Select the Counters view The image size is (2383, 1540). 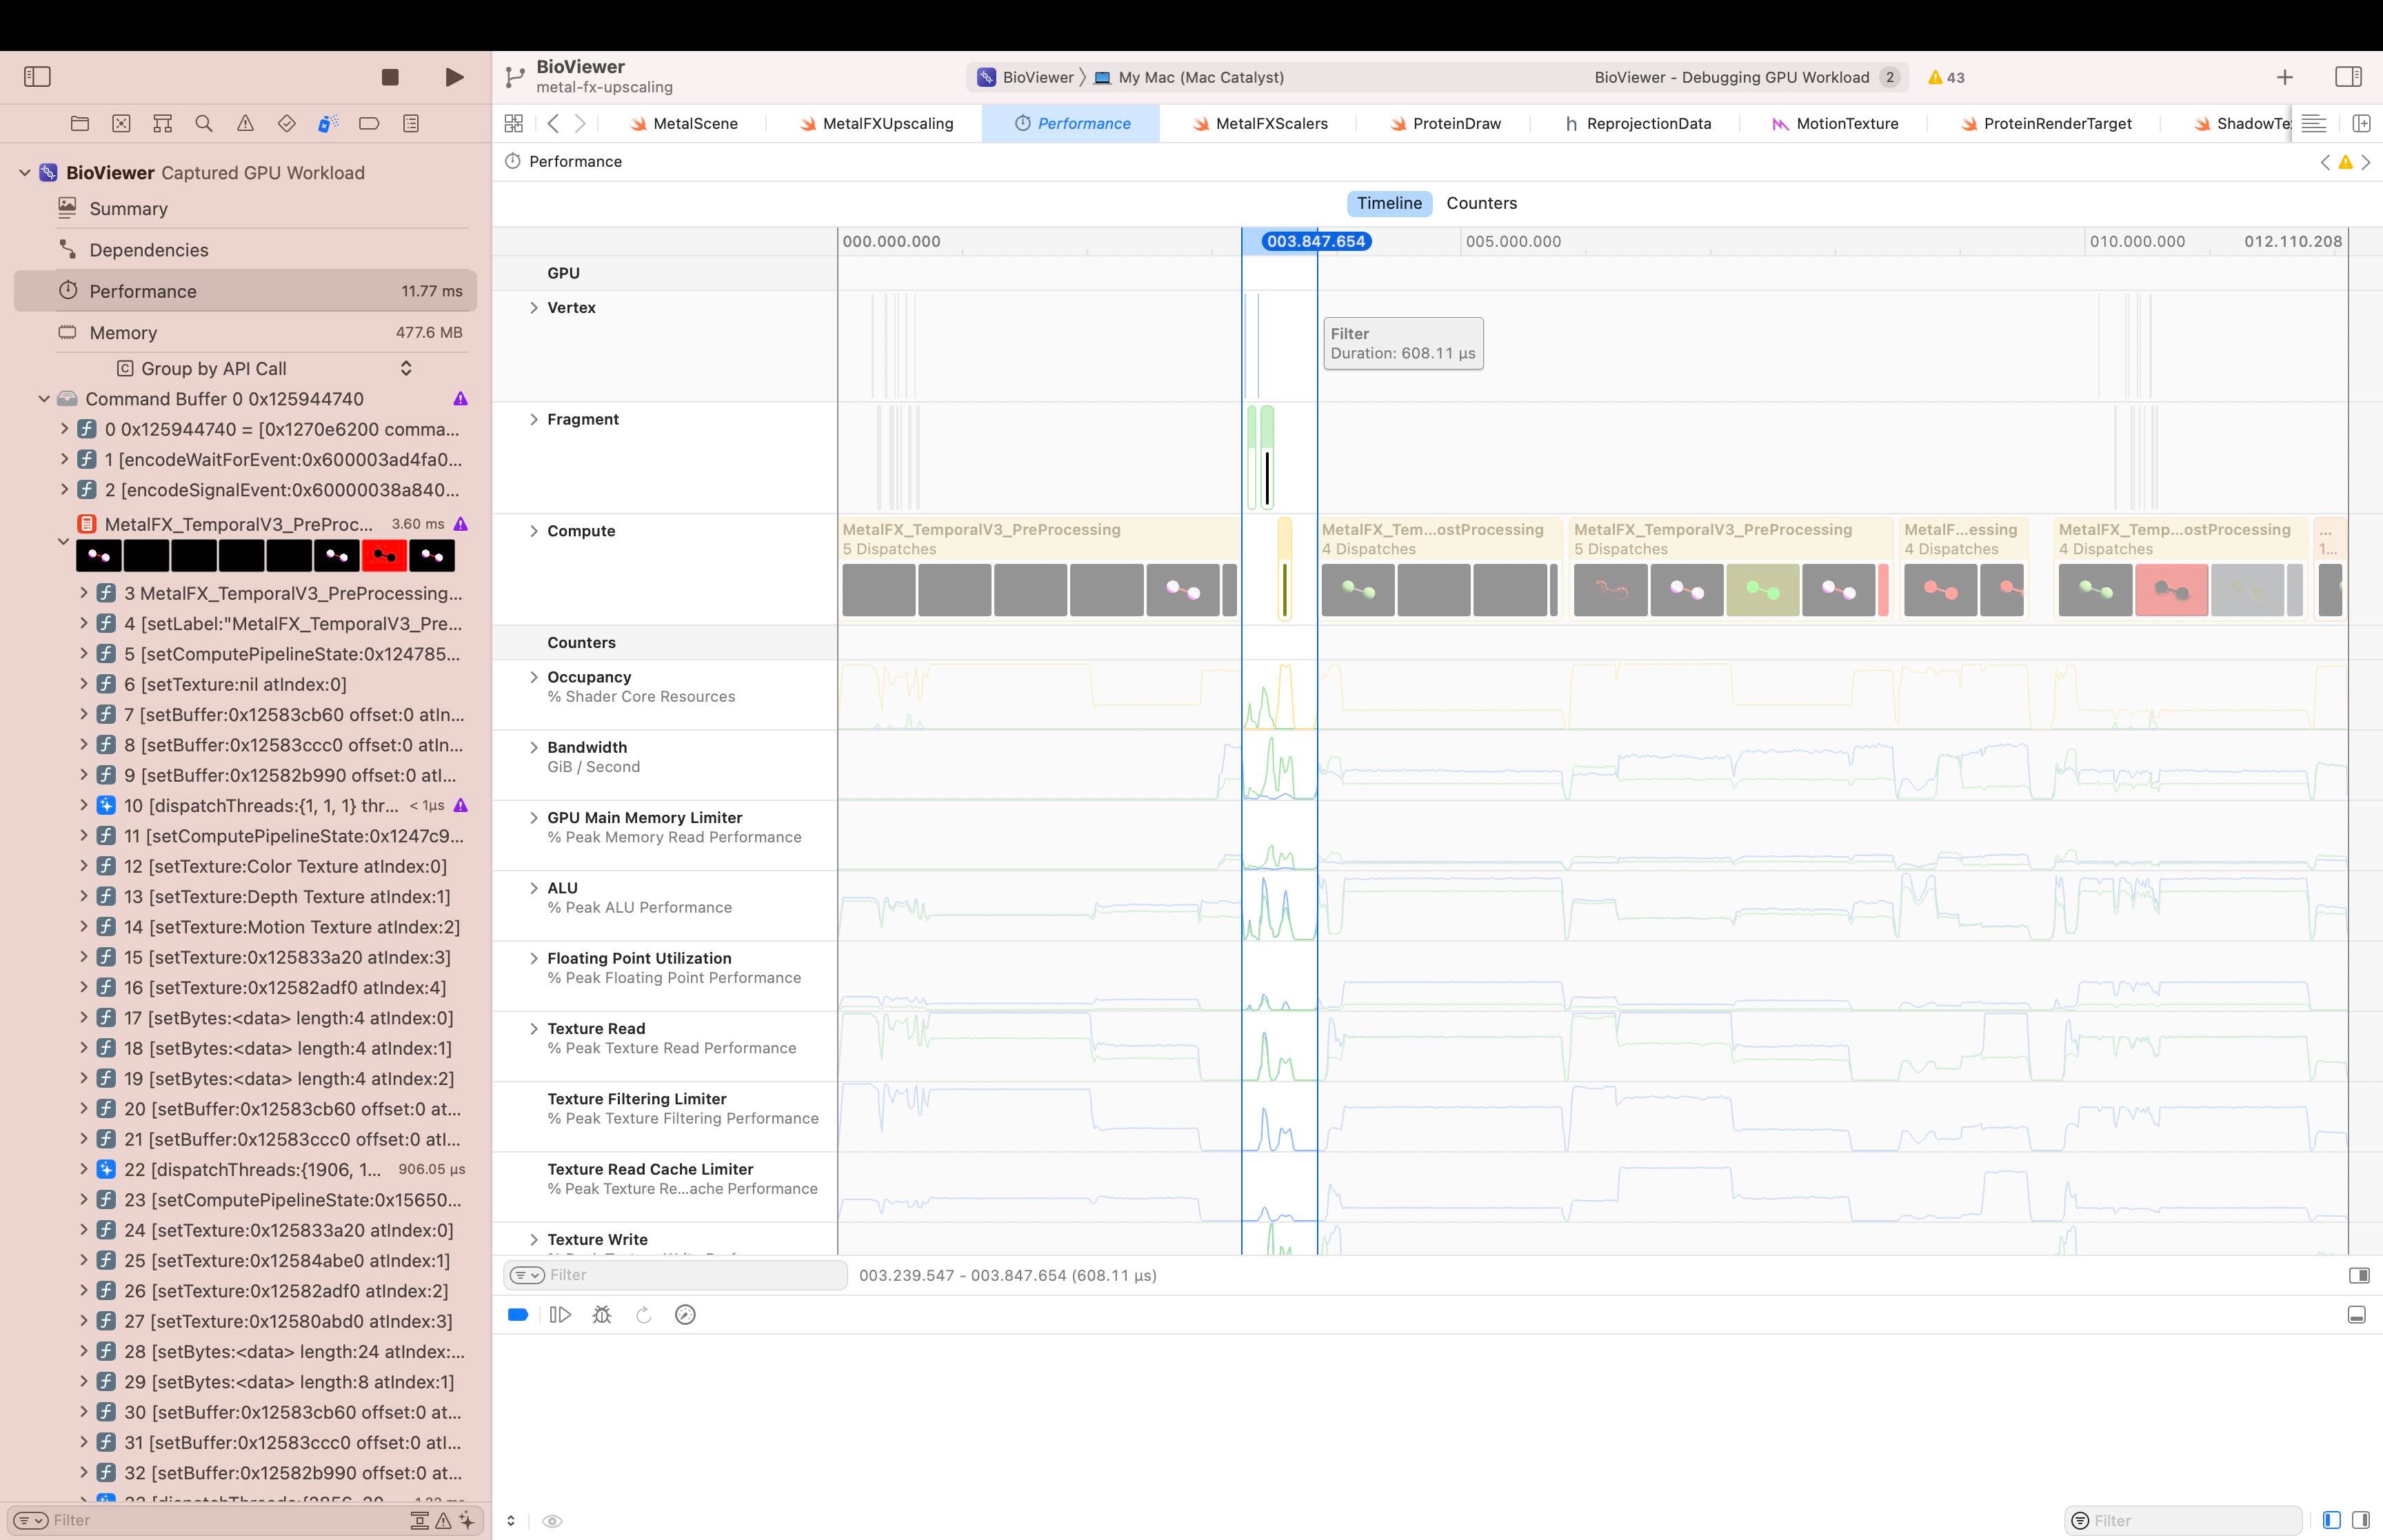click(x=1481, y=203)
